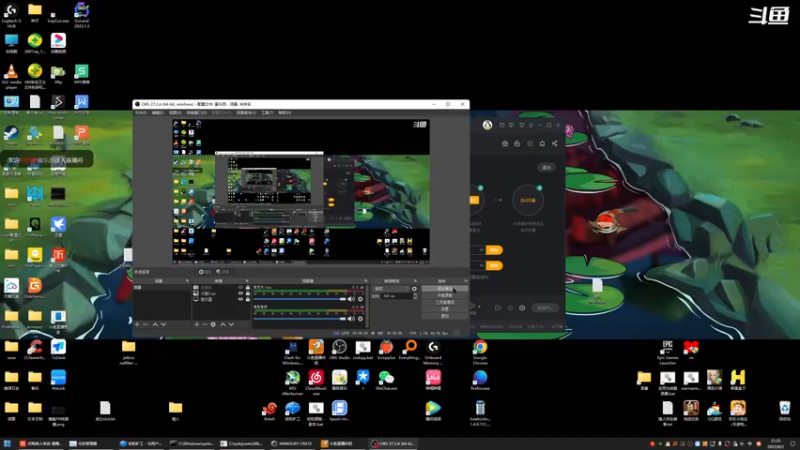Open third menu in OBS menu bar
The height and width of the screenshot is (450, 800).
click(175, 113)
